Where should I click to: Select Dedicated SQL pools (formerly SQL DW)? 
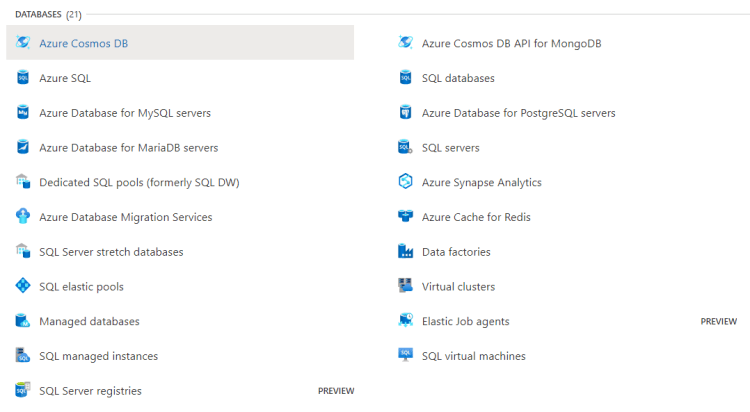(139, 183)
